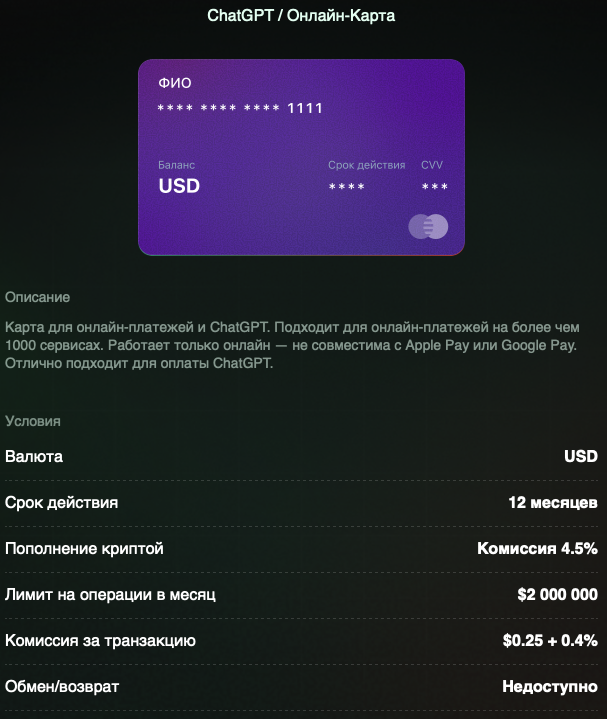Screen dimensions: 607x719
Task: Click the Описание section heading
Action: click(x=37, y=297)
